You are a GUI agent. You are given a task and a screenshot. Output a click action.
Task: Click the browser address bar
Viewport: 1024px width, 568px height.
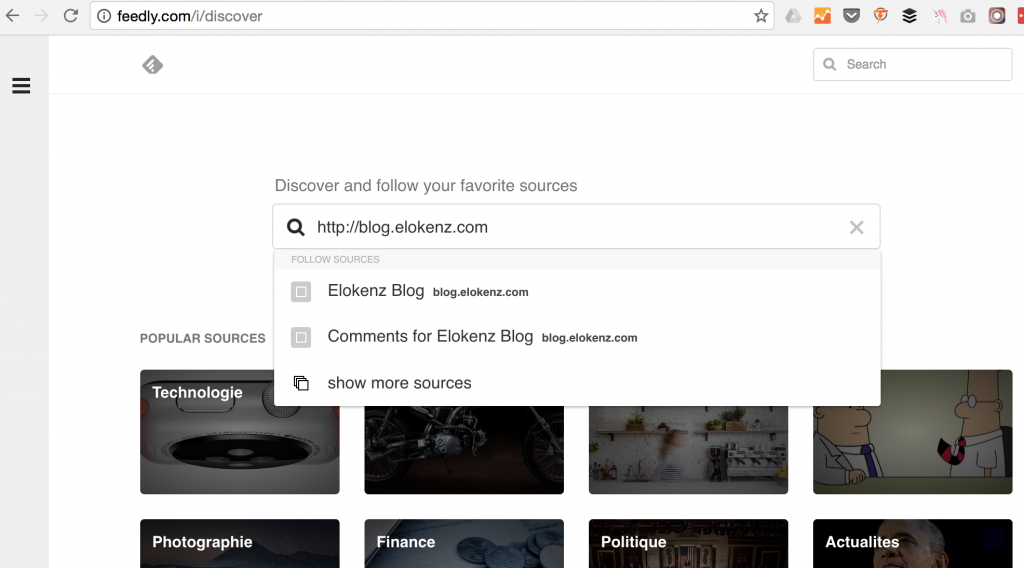(x=432, y=16)
